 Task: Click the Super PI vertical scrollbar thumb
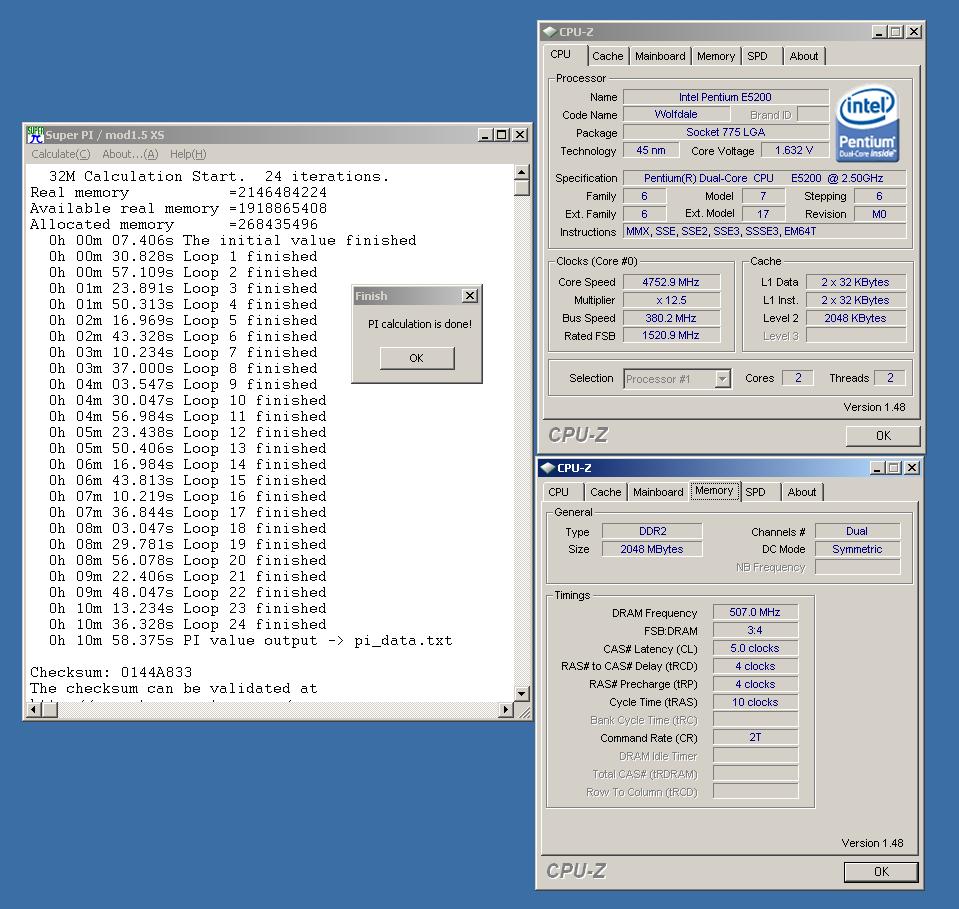pos(522,187)
